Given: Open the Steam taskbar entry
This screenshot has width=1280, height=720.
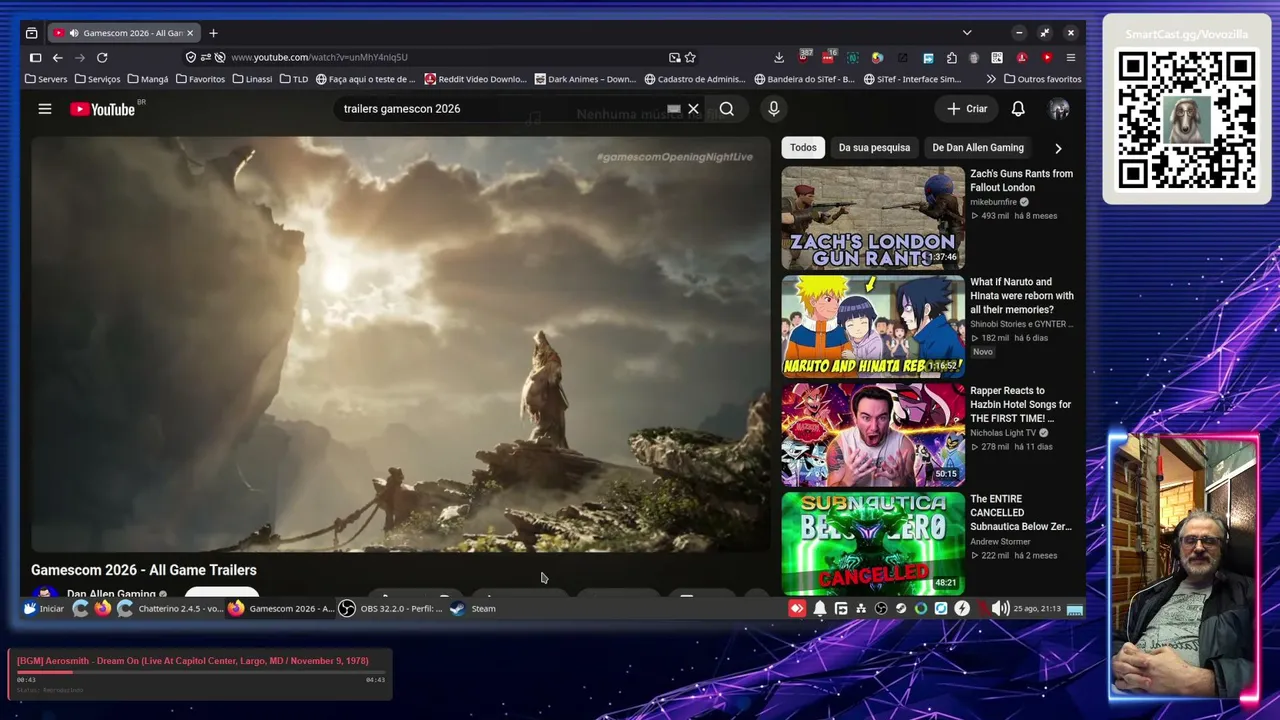Looking at the screenshot, I should (473, 608).
